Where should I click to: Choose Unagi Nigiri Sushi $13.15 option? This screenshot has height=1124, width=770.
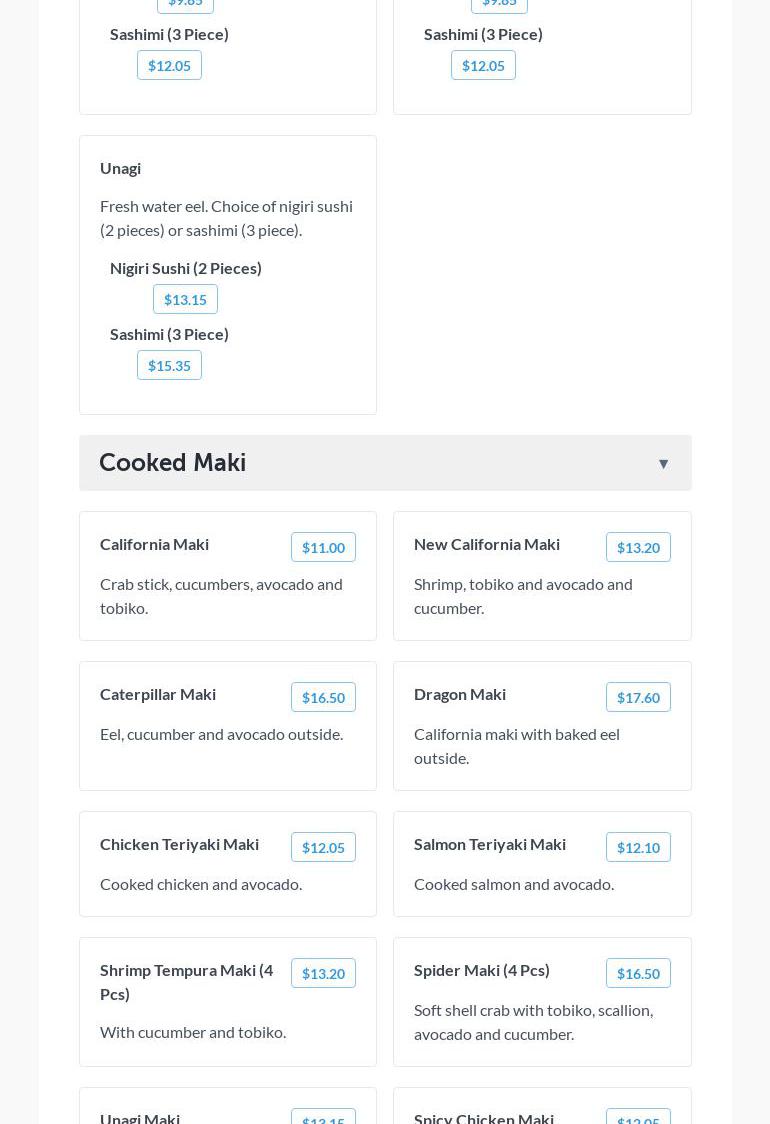[185, 299]
